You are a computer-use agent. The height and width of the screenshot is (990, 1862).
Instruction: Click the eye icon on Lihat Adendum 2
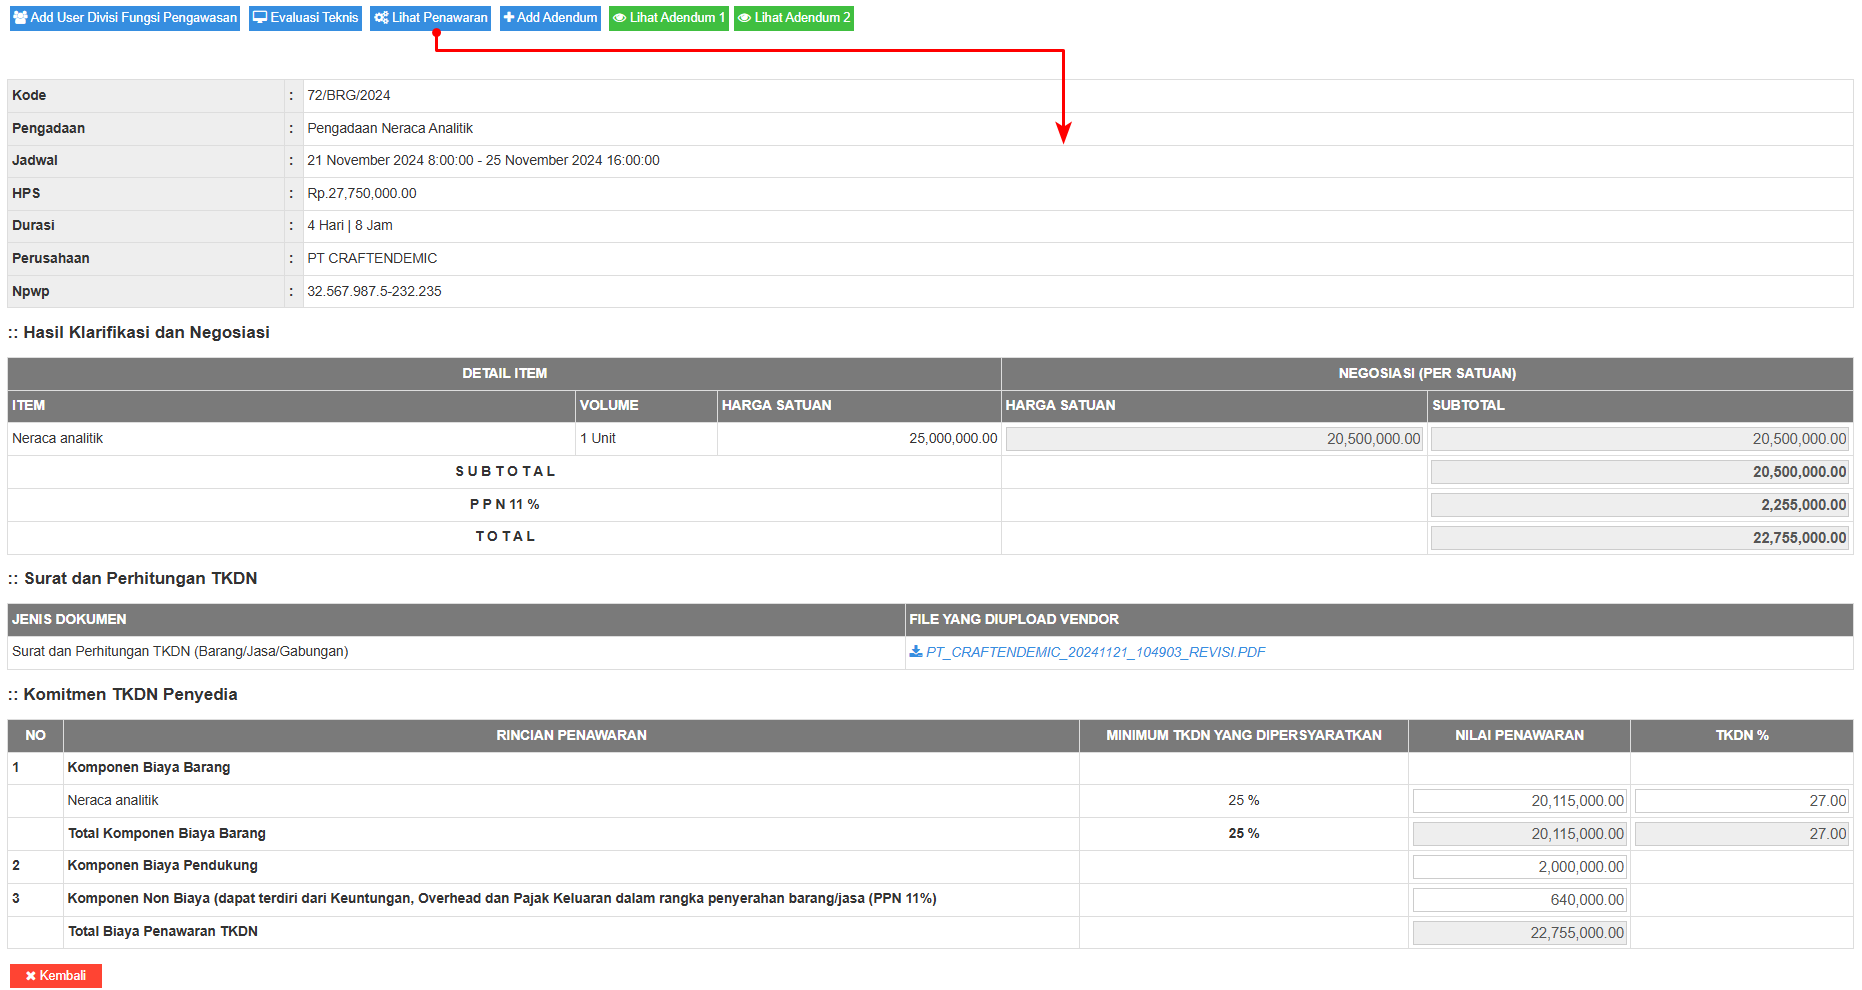click(x=745, y=18)
